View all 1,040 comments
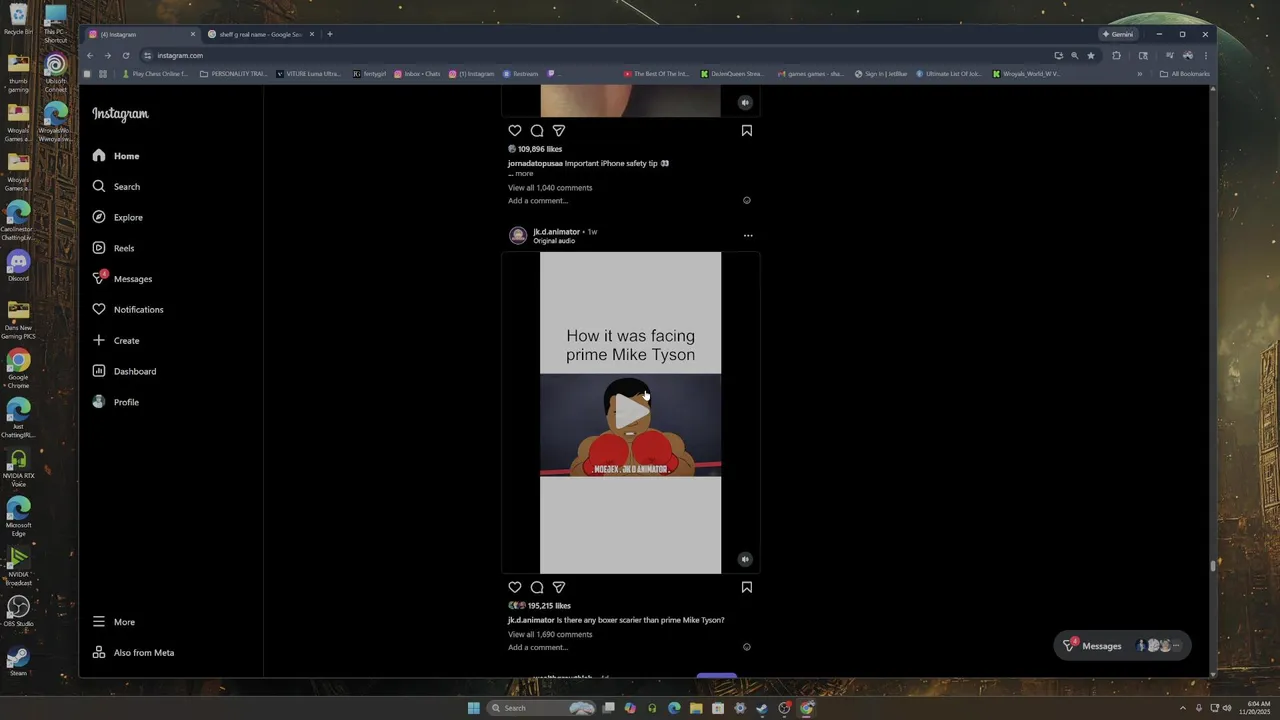 tap(550, 188)
